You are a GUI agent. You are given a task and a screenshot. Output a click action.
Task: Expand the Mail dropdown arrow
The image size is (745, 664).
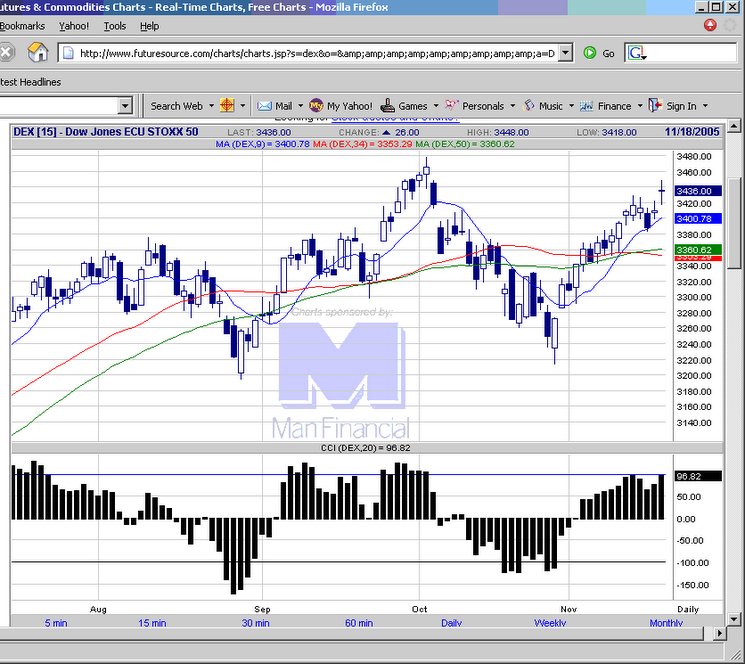(x=300, y=106)
